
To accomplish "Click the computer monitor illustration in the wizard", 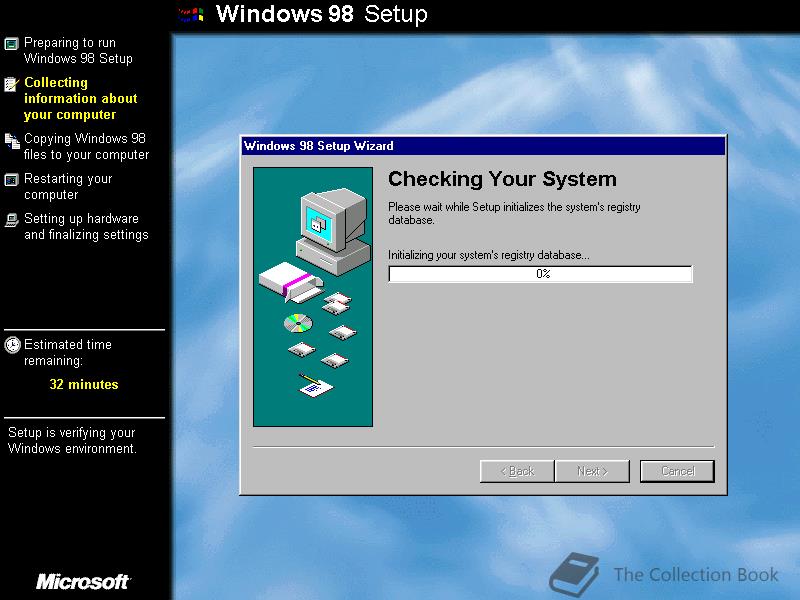I will pos(333,231).
